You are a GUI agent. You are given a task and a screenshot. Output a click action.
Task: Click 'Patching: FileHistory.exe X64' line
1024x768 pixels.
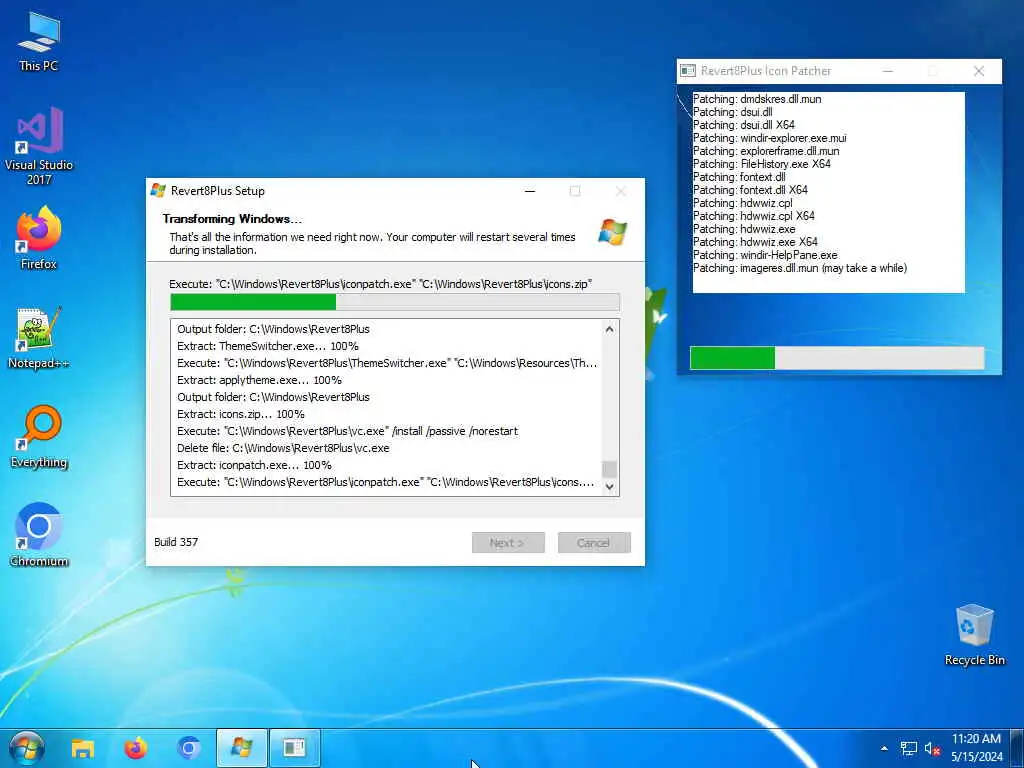coord(761,164)
